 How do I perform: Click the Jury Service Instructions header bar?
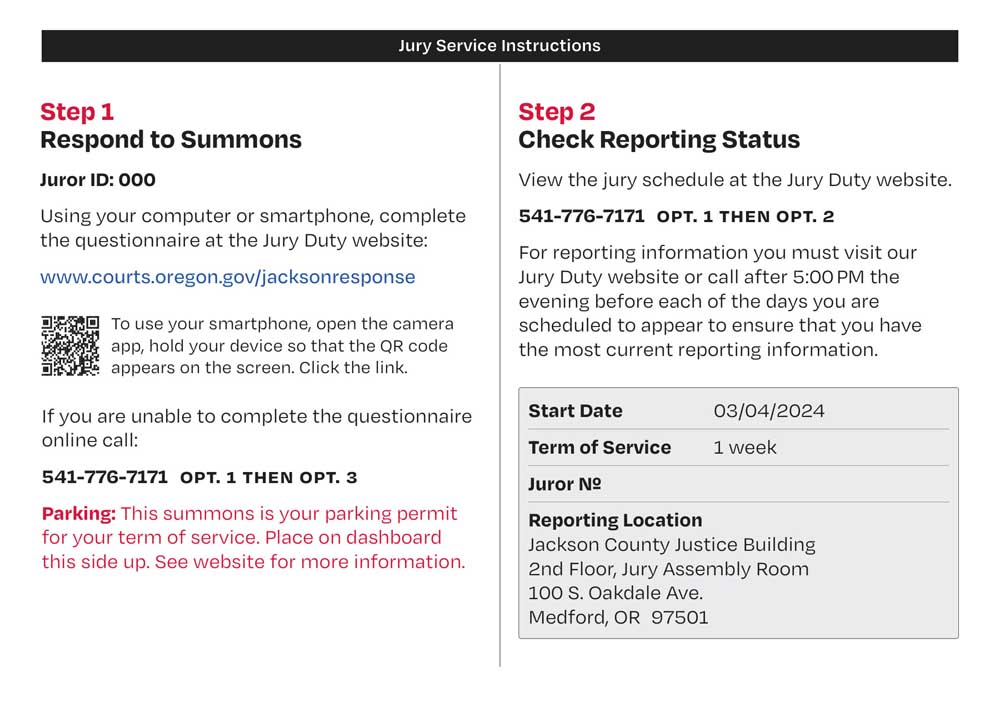tap(499, 46)
